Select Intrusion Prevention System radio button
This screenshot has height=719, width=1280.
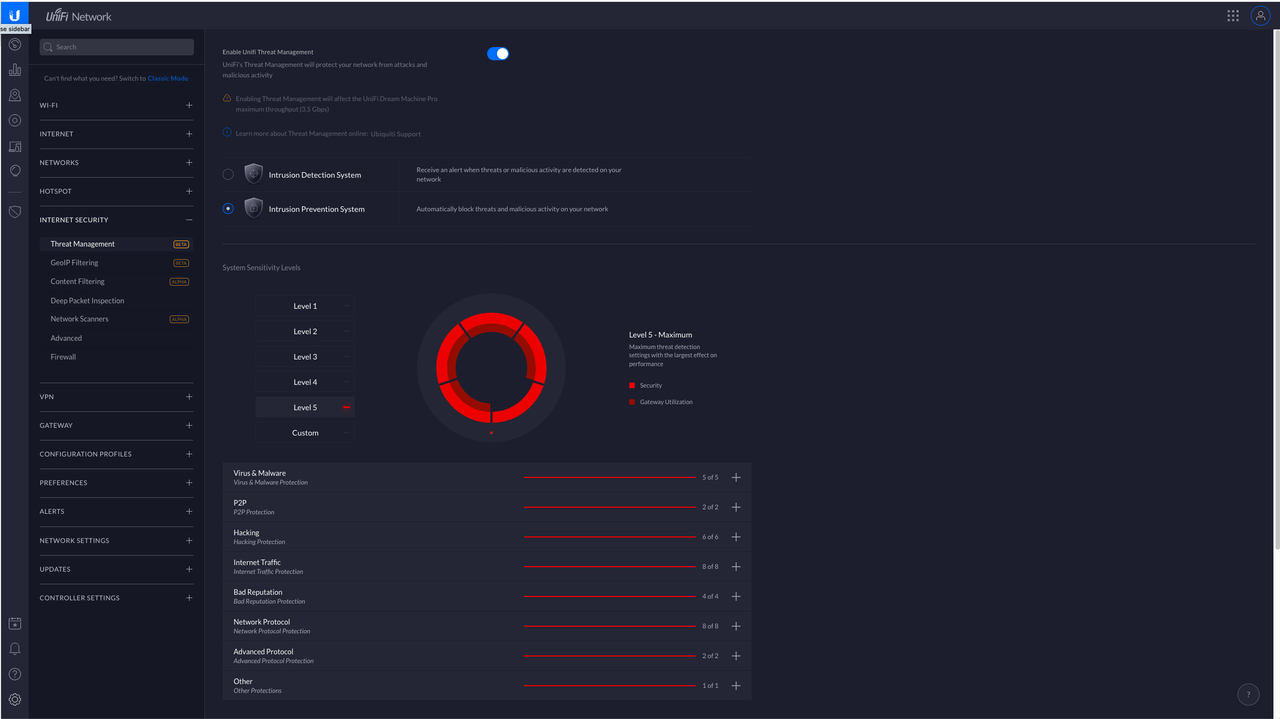tap(228, 209)
